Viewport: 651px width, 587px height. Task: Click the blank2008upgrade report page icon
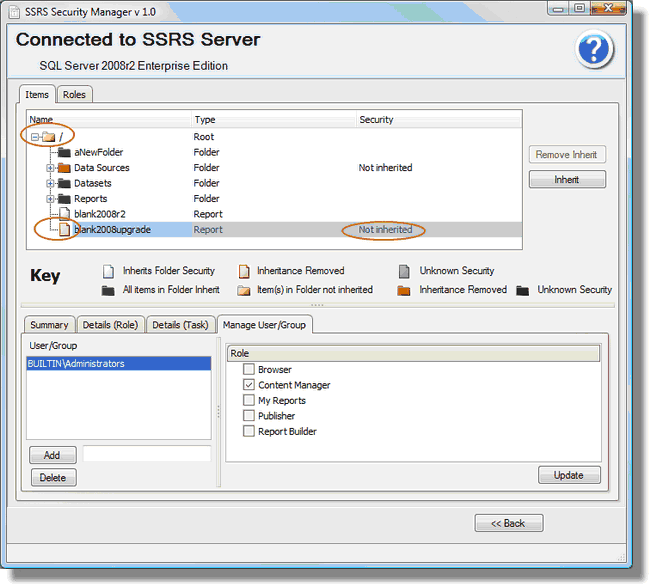[x=64, y=229]
